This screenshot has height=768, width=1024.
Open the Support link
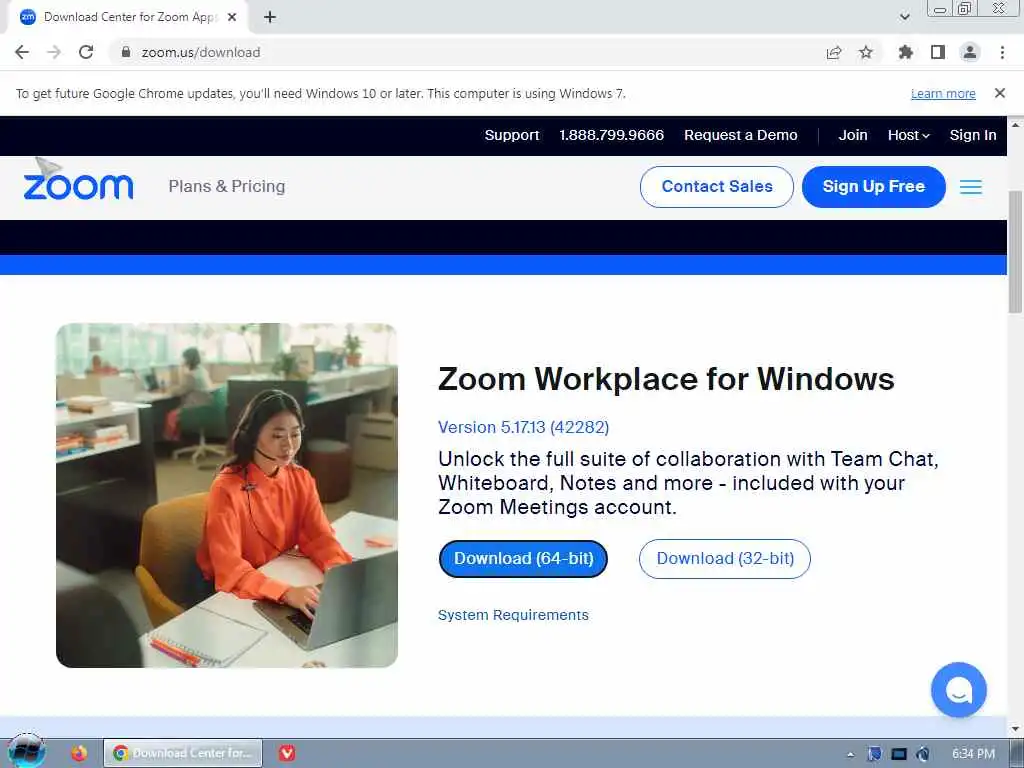point(512,135)
